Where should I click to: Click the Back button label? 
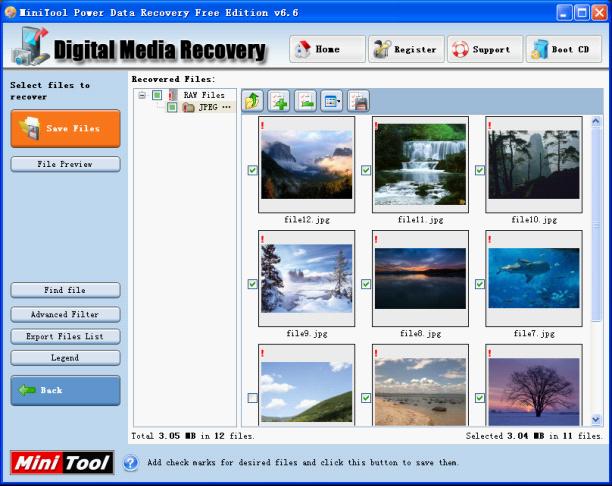[x=52, y=390]
